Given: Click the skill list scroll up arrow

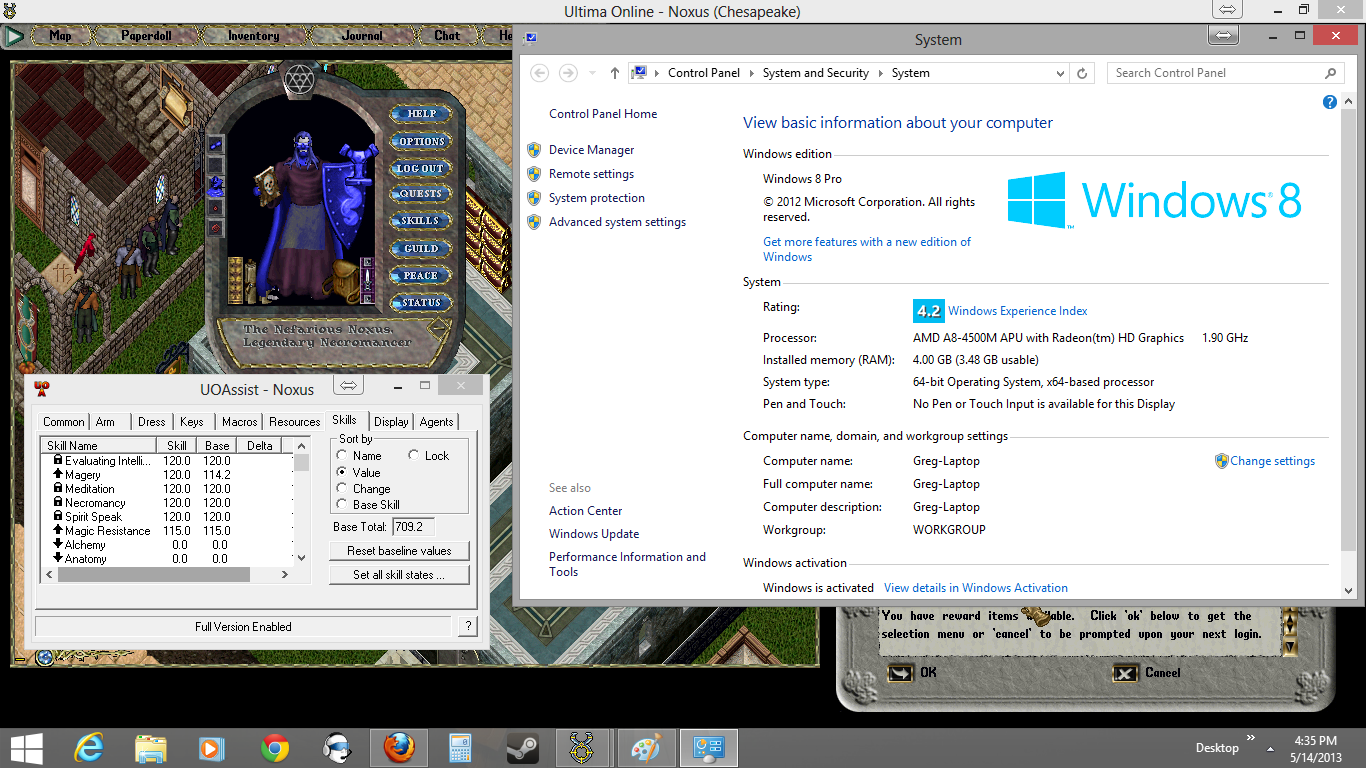Looking at the screenshot, I should click(302, 445).
